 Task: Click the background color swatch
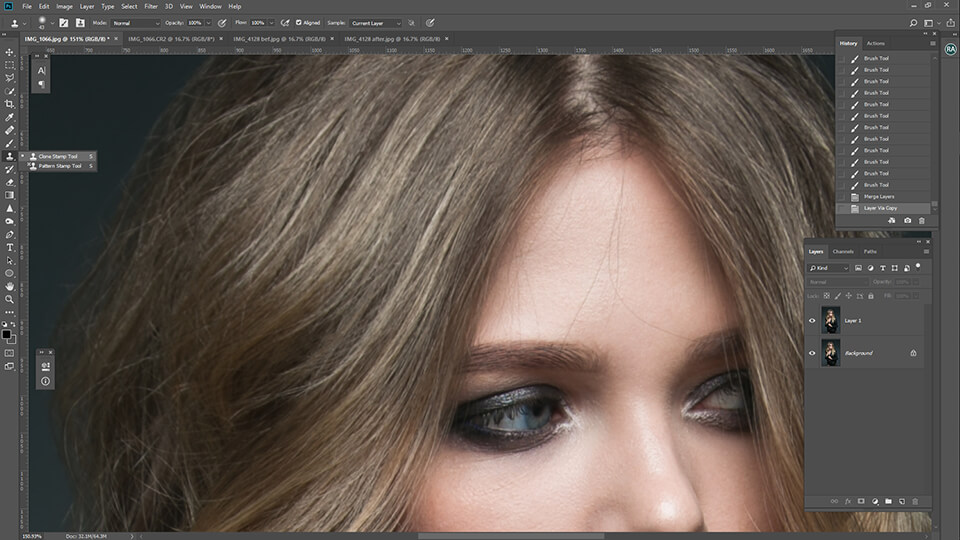12,340
